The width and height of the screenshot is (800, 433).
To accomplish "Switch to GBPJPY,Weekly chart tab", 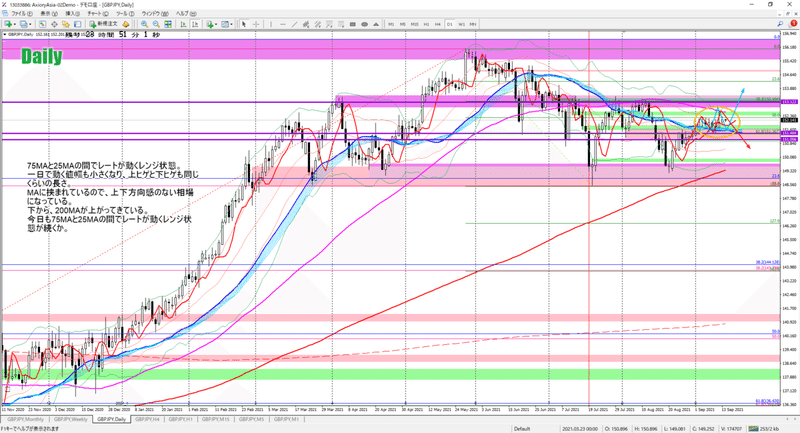I will coord(71,419).
